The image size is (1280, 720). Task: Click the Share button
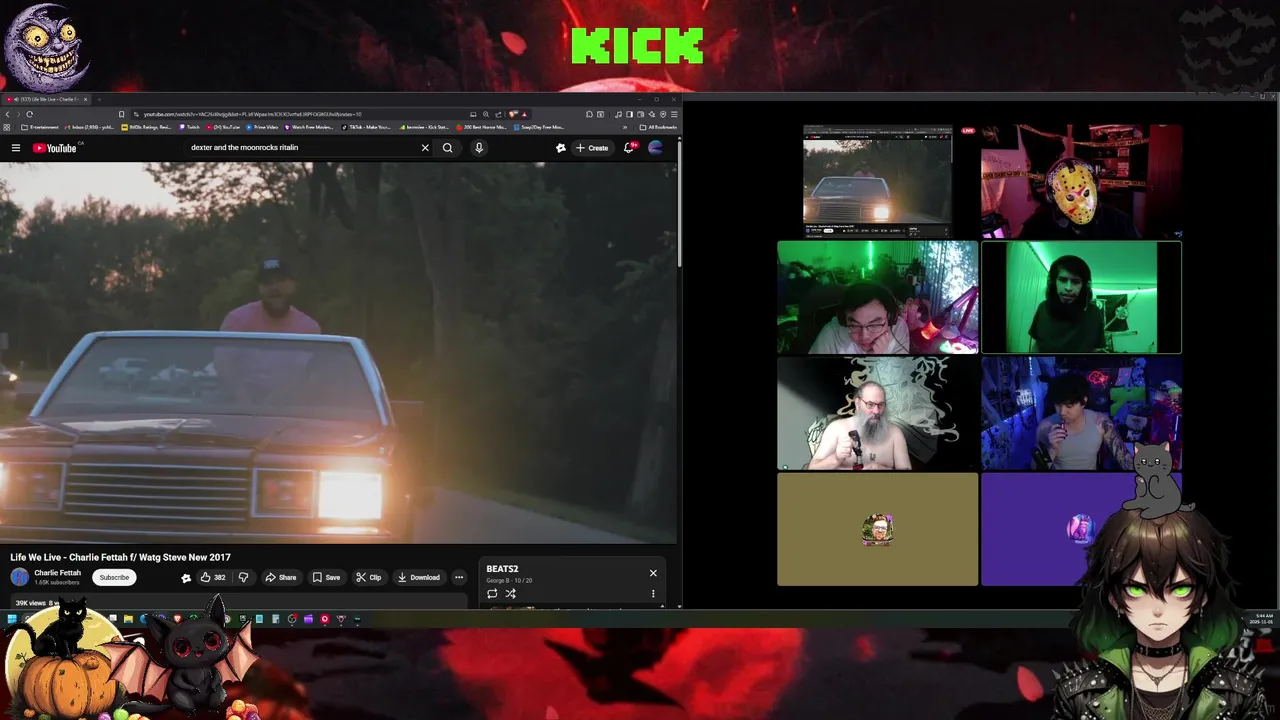coord(280,577)
